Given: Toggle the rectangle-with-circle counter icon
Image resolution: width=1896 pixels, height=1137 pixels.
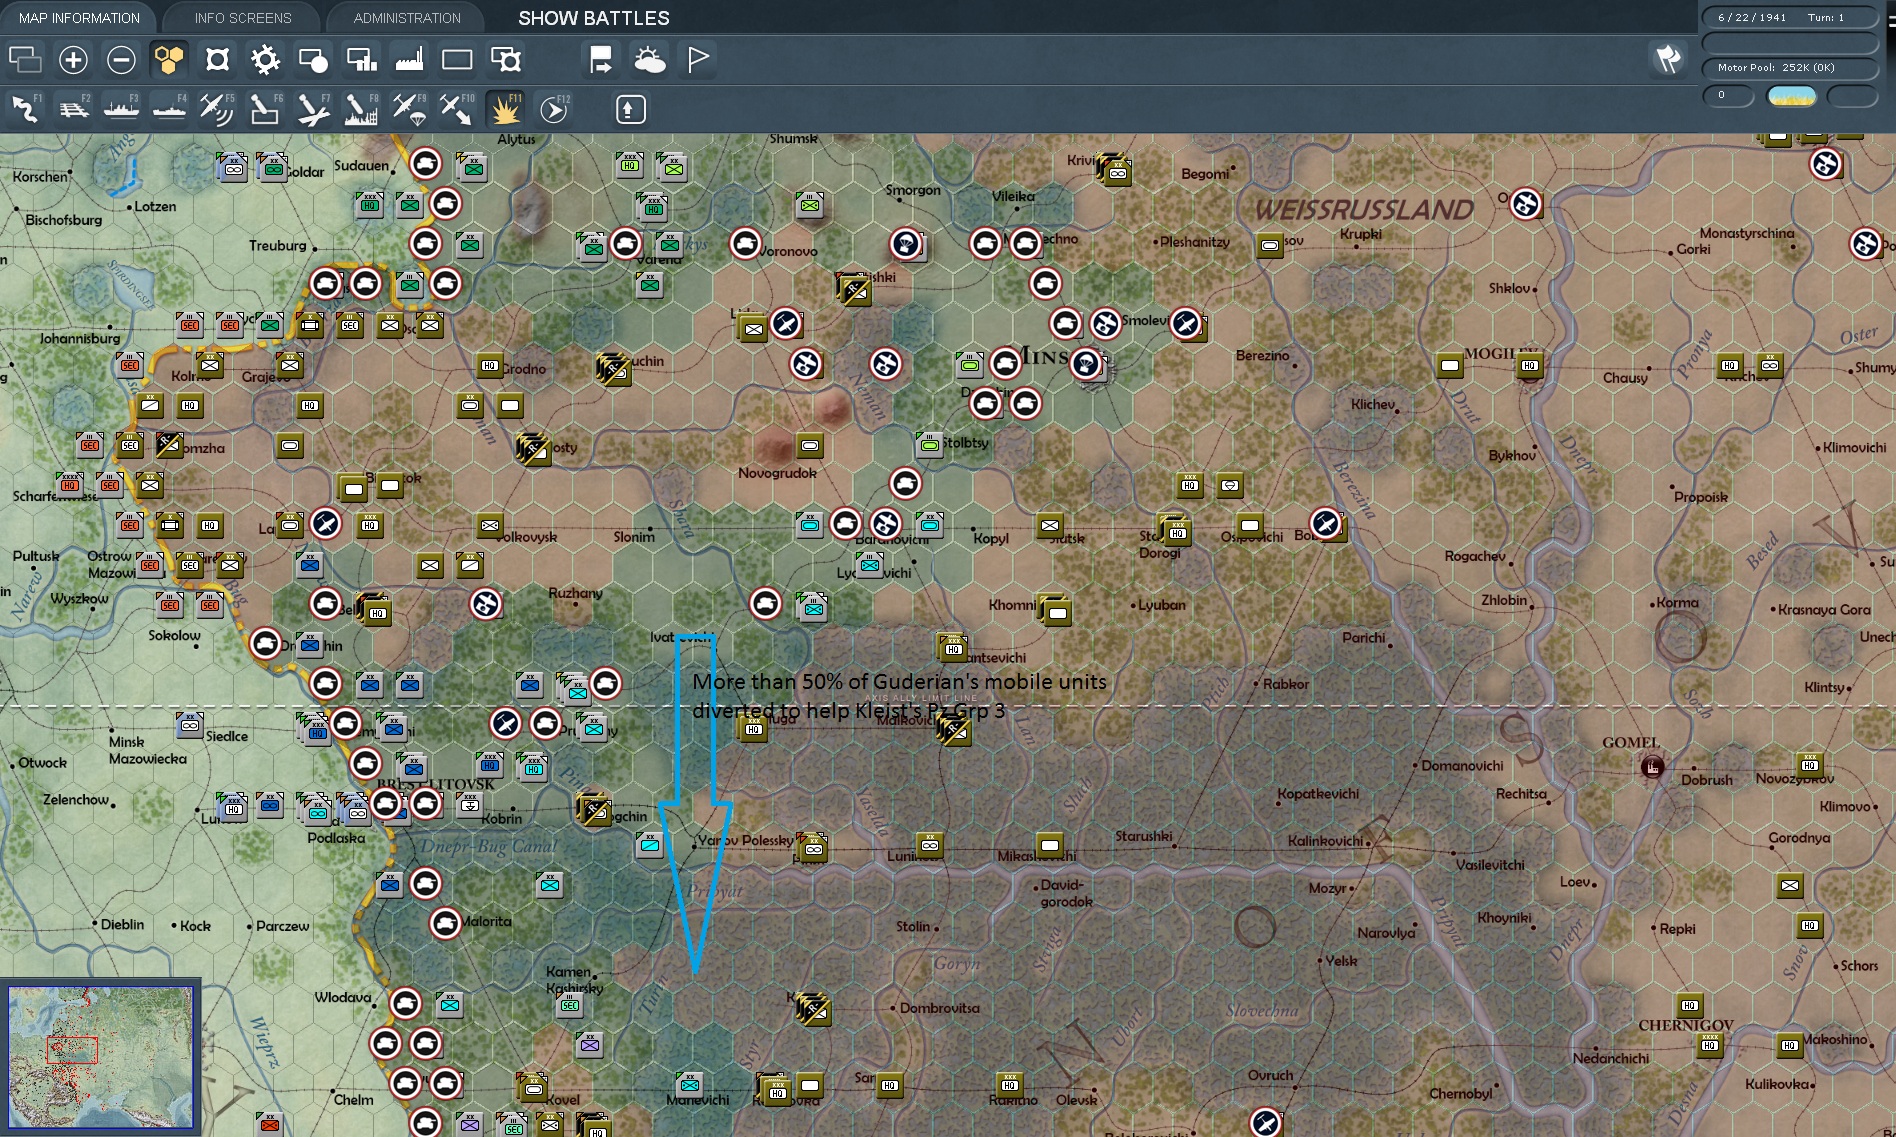Looking at the screenshot, I should tap(313, 60).
